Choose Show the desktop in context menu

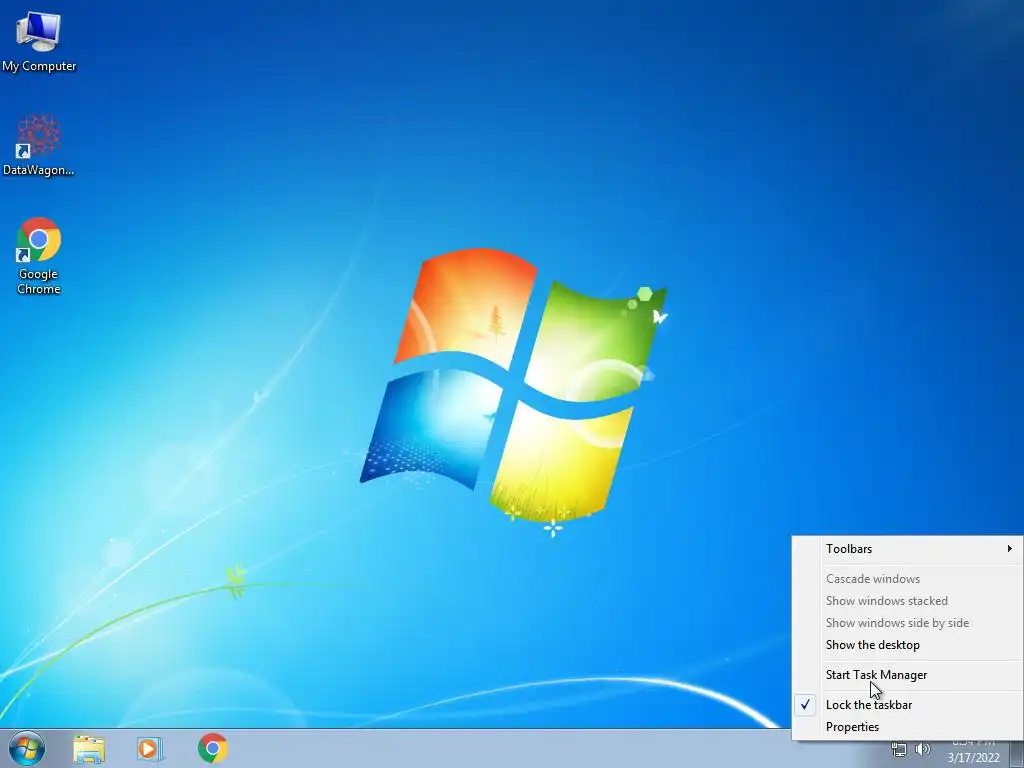pos(908,645)
